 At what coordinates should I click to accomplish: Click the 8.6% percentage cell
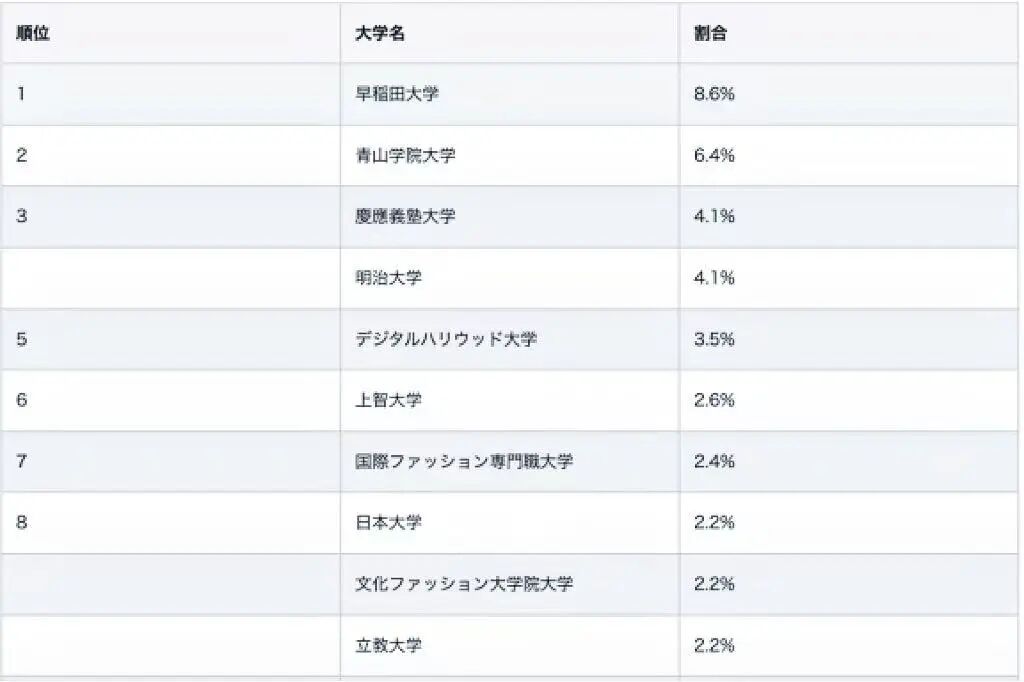[x=714, y=94]
